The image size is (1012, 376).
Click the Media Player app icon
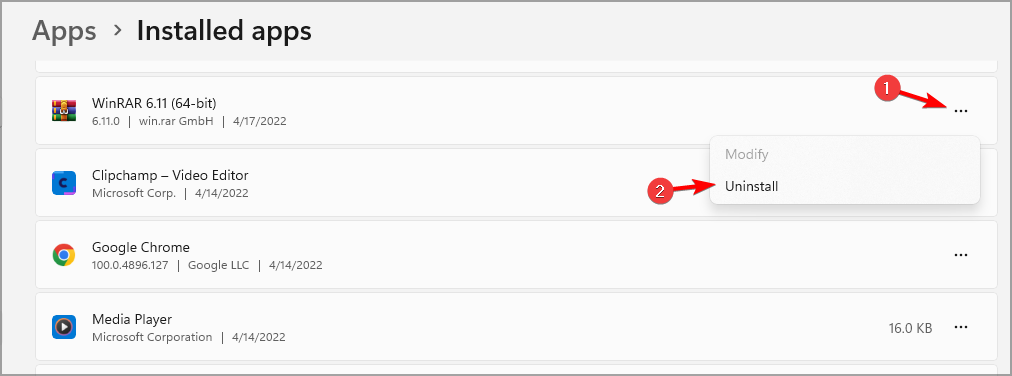64,328
